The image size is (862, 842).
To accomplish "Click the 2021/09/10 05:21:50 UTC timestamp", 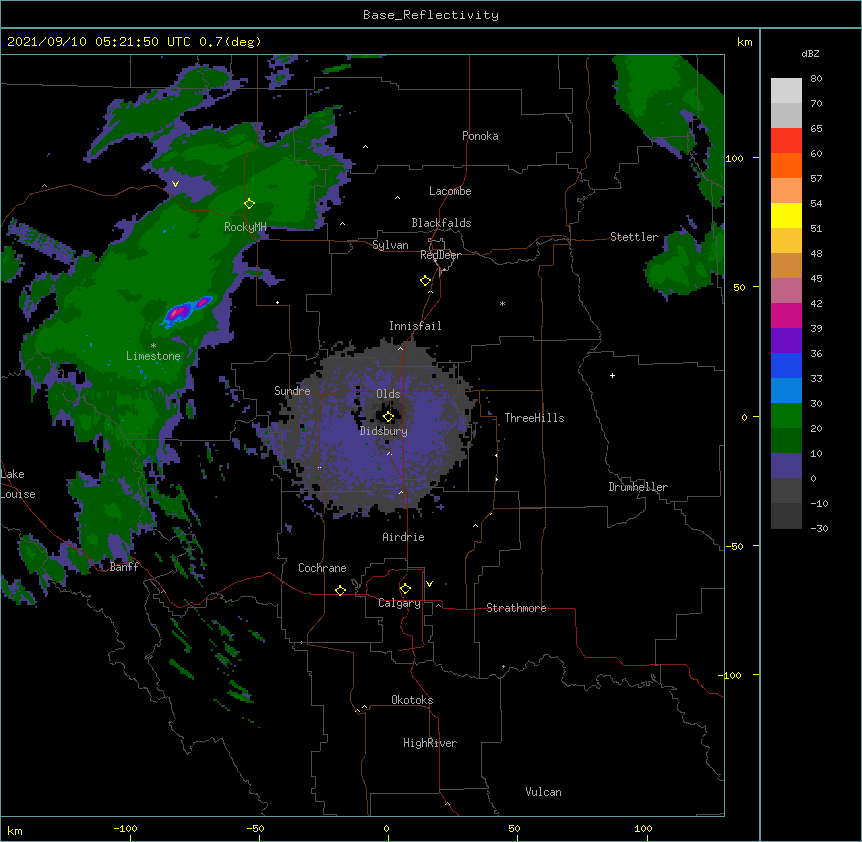I will 99,42.
